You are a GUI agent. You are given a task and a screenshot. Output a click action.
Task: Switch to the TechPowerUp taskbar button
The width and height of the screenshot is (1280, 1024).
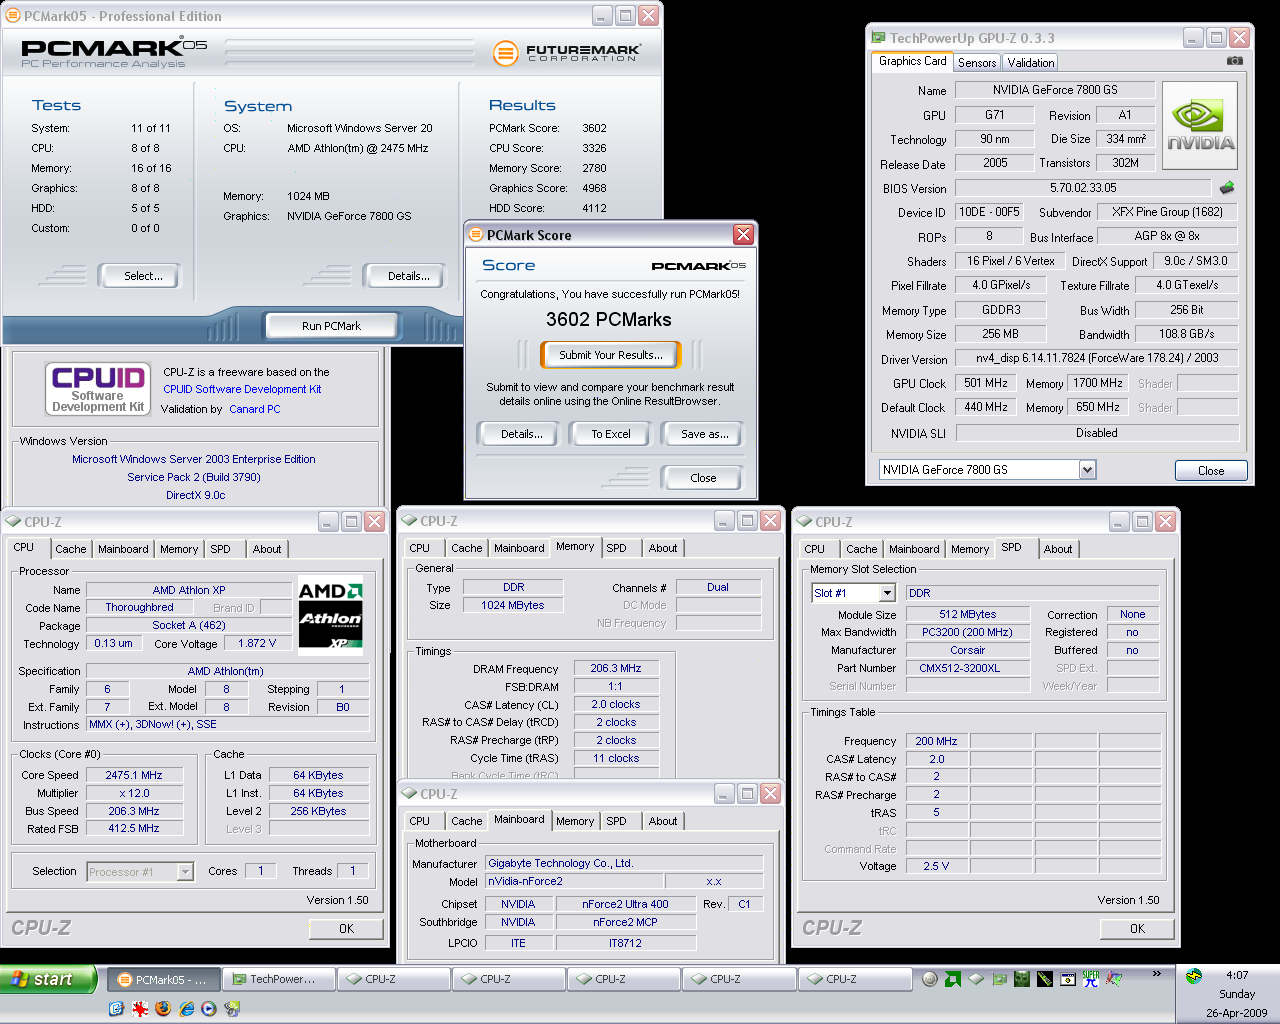[277, 979]
